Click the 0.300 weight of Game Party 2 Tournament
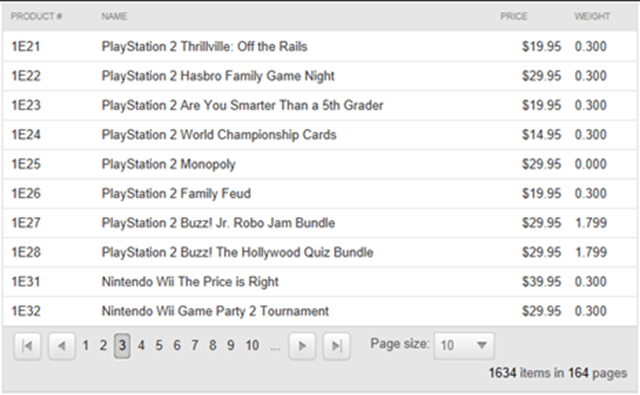Screen dimensions: 640x395 [591, 311]
